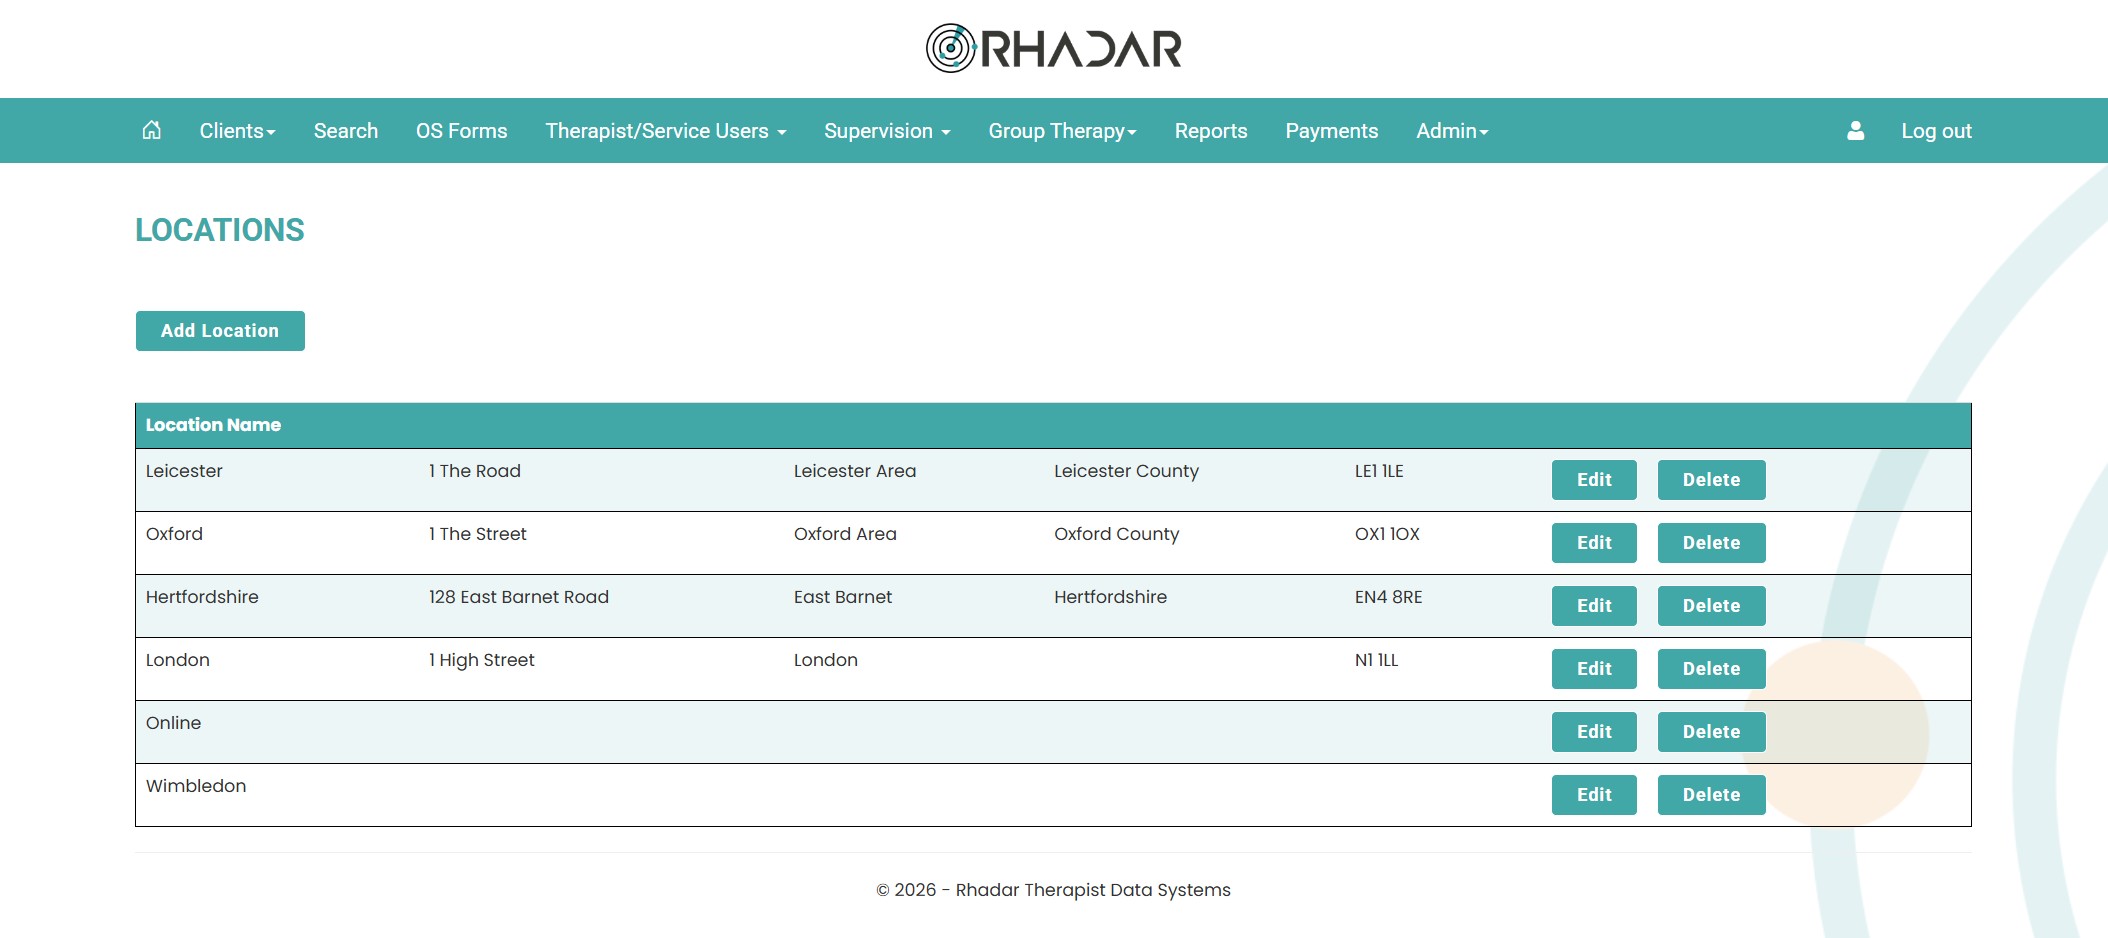Image resolution: width=2108 pixels, height=938 pixels.
Task: Go to the home page icon
Action: click(x=151, y=130)
